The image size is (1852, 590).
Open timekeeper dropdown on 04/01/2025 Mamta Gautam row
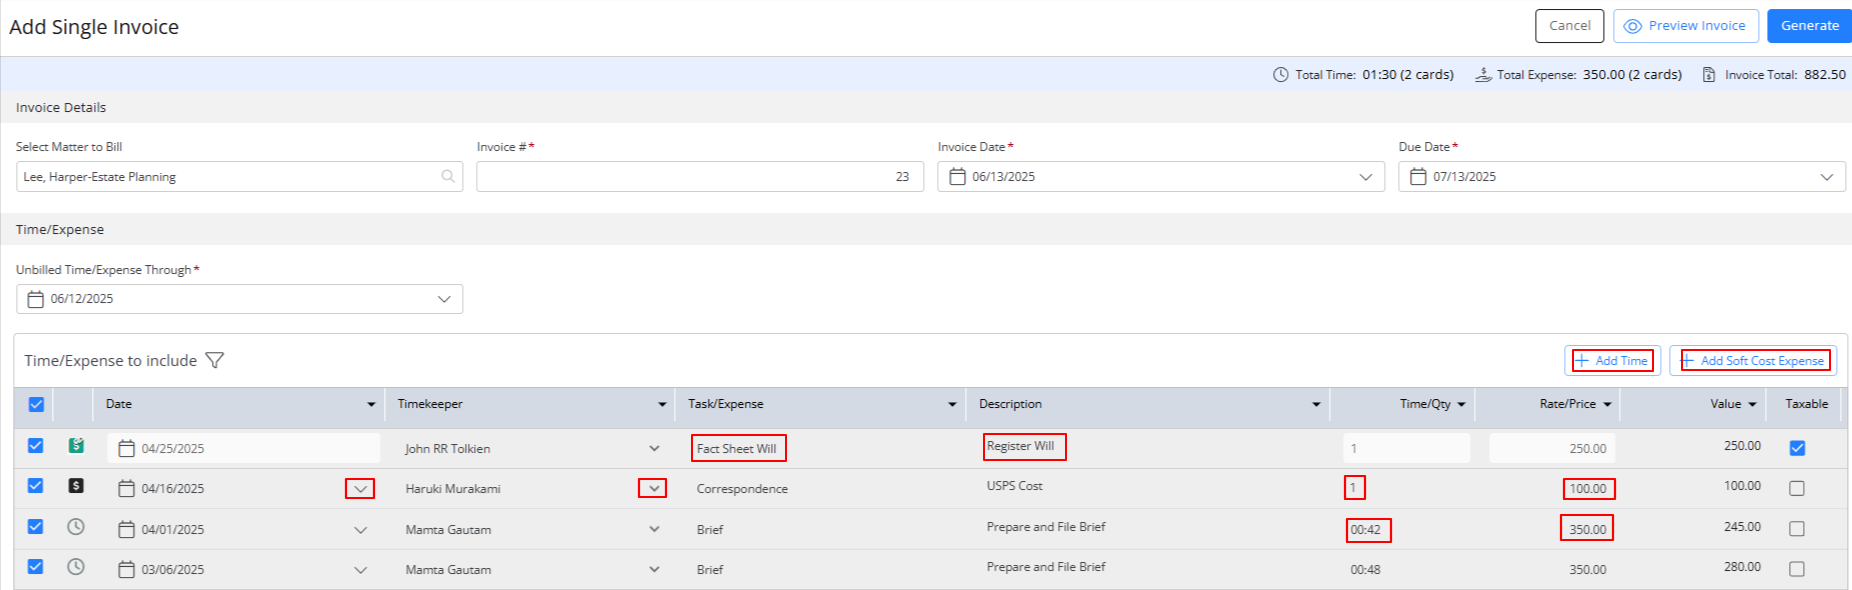(654, 529)
